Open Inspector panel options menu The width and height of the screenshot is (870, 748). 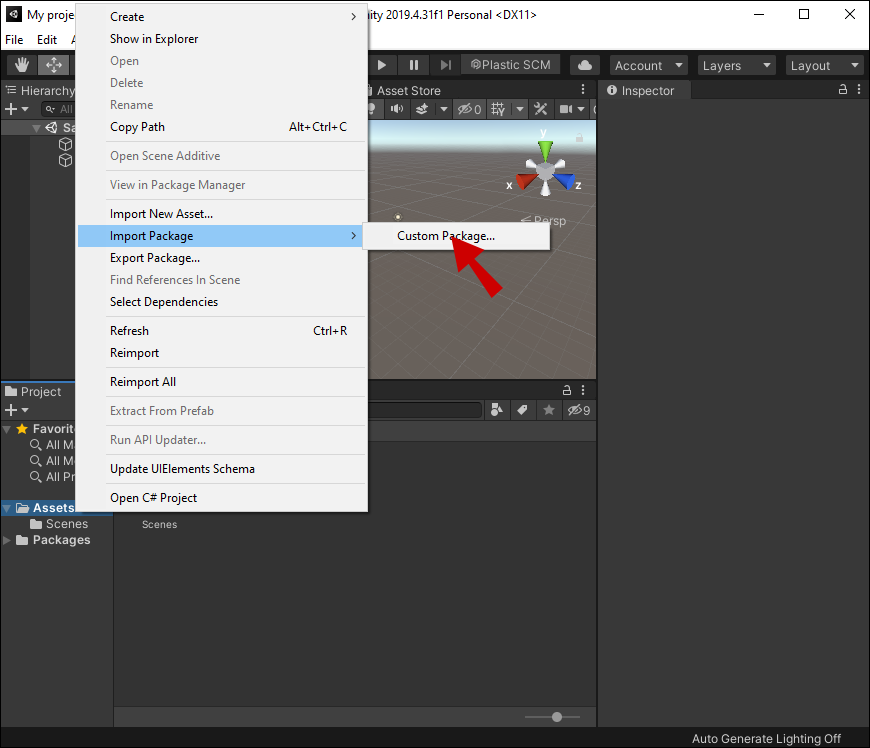859,89
